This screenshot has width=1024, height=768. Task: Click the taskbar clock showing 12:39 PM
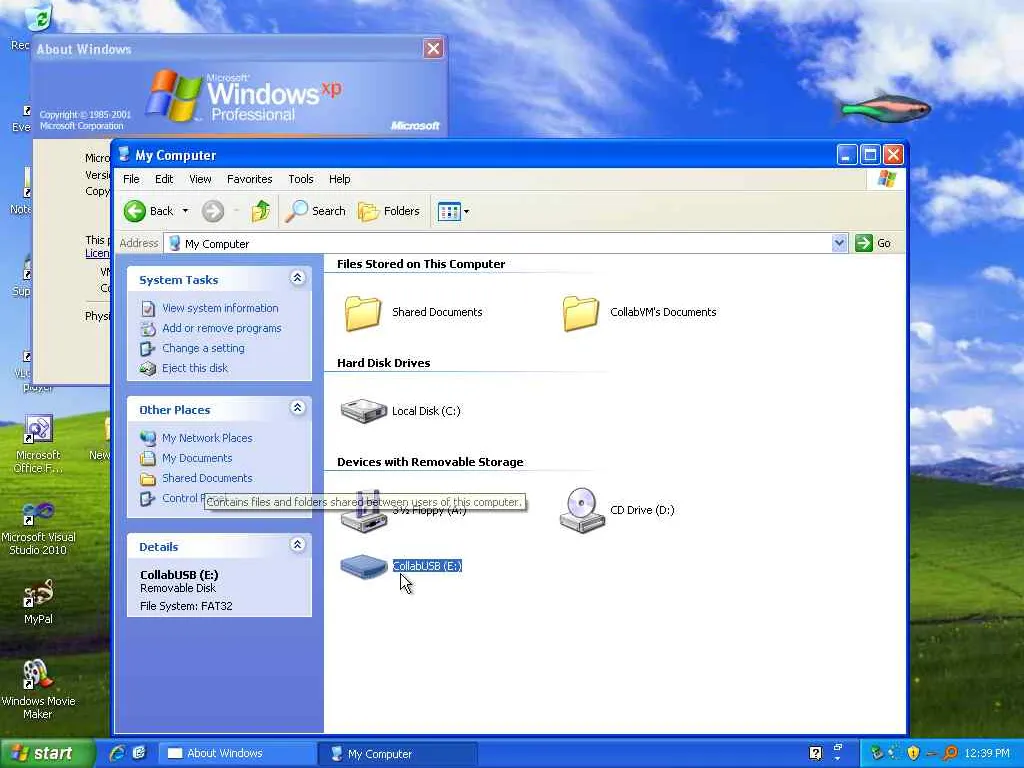[987, 753]
